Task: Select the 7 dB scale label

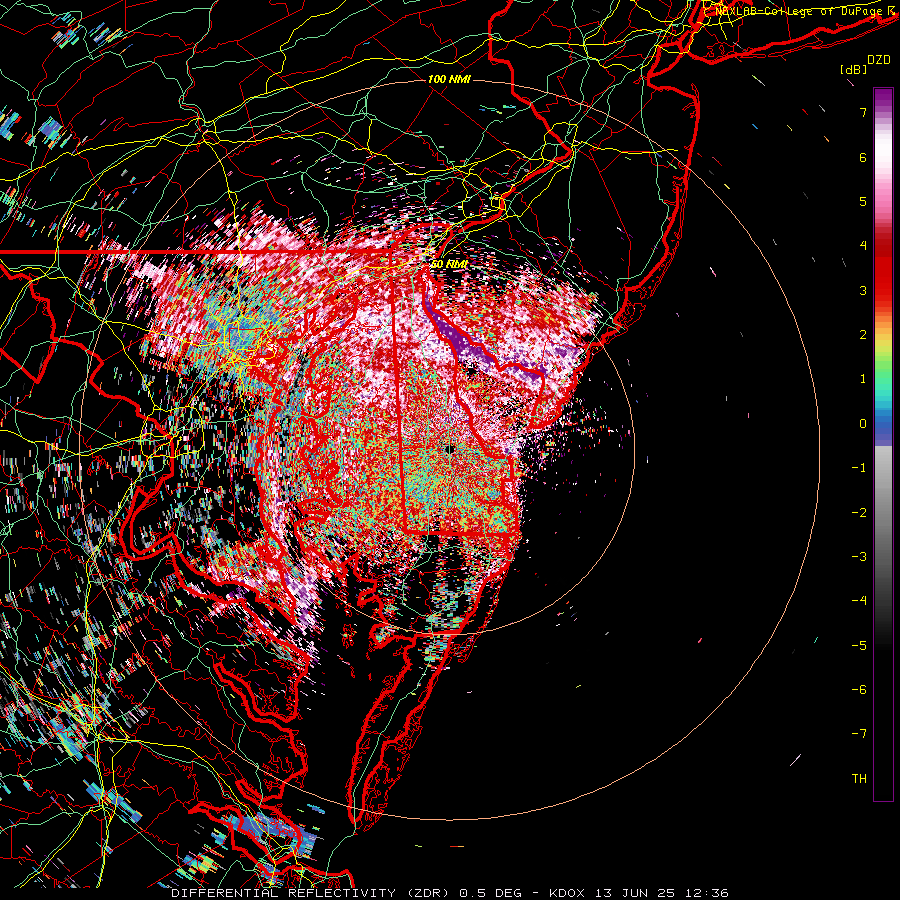Action: click(x=863, y=112)
